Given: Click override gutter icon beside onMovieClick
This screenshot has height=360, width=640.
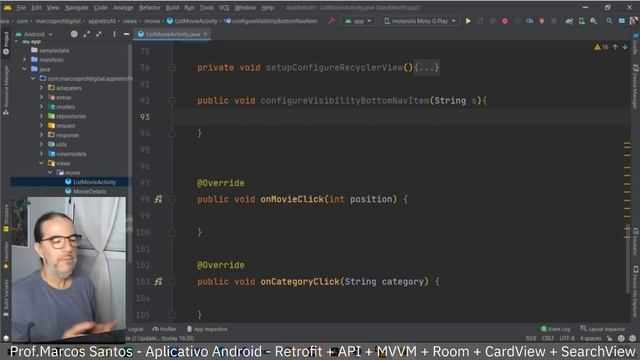Looking at the screenshot, I should pyautogui.click(x=158, y=199).
